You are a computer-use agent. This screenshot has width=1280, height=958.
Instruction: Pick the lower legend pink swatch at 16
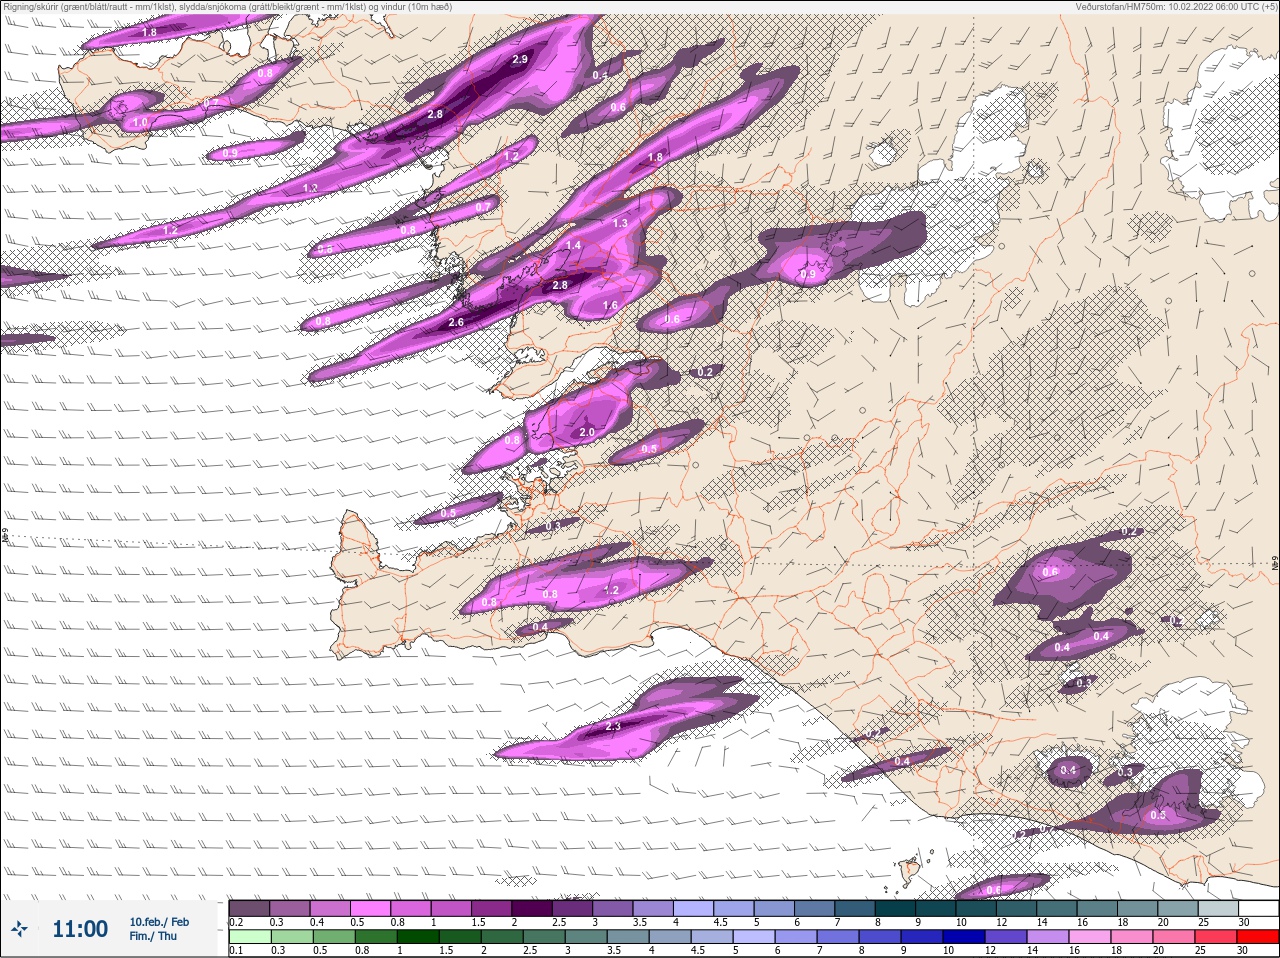(1090, 937)
